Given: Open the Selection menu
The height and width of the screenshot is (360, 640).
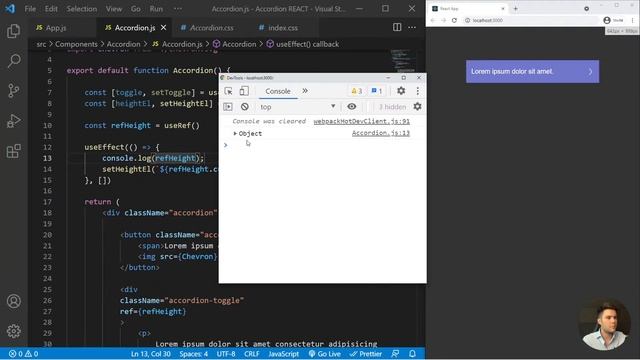Looking at the screenshot, I should [x=82, y=9].
